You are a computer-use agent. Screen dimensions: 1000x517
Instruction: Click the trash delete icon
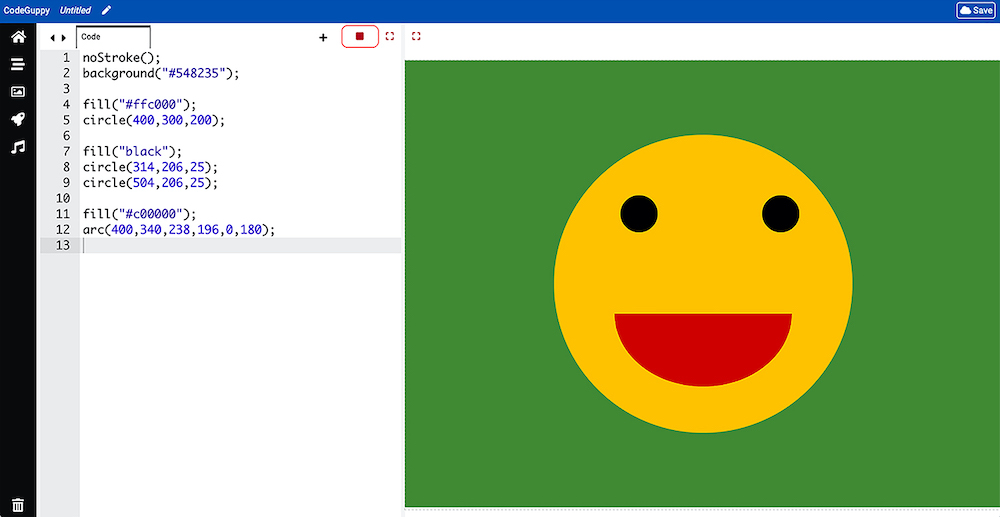point(18,506)
